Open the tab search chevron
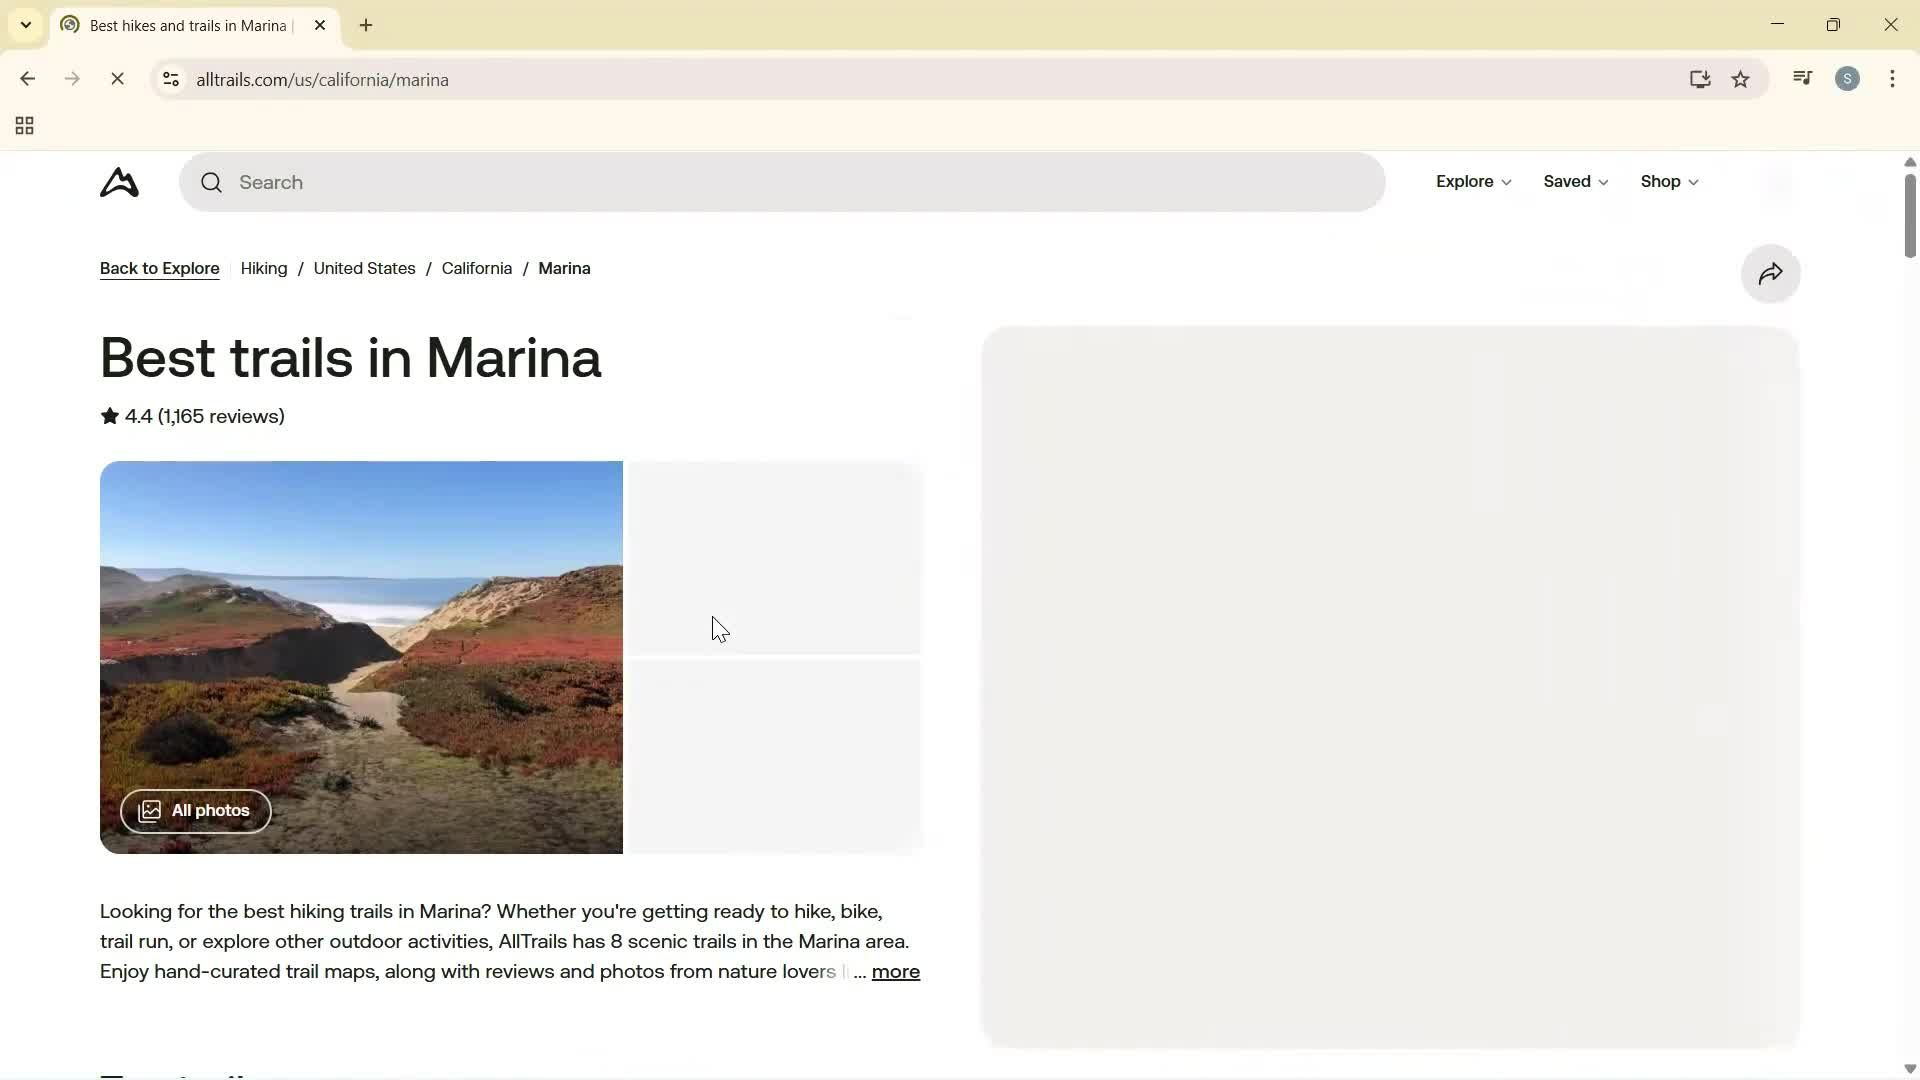Viewport: 1920px width, 1080px height. click(x=25, y=25)
